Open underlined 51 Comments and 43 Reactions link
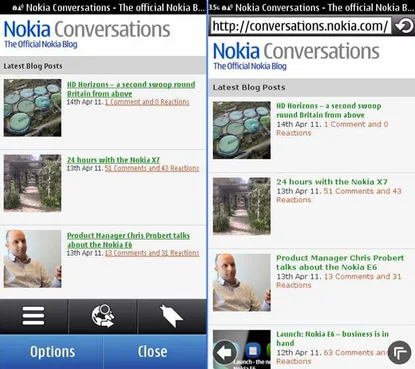 point(152,168)
